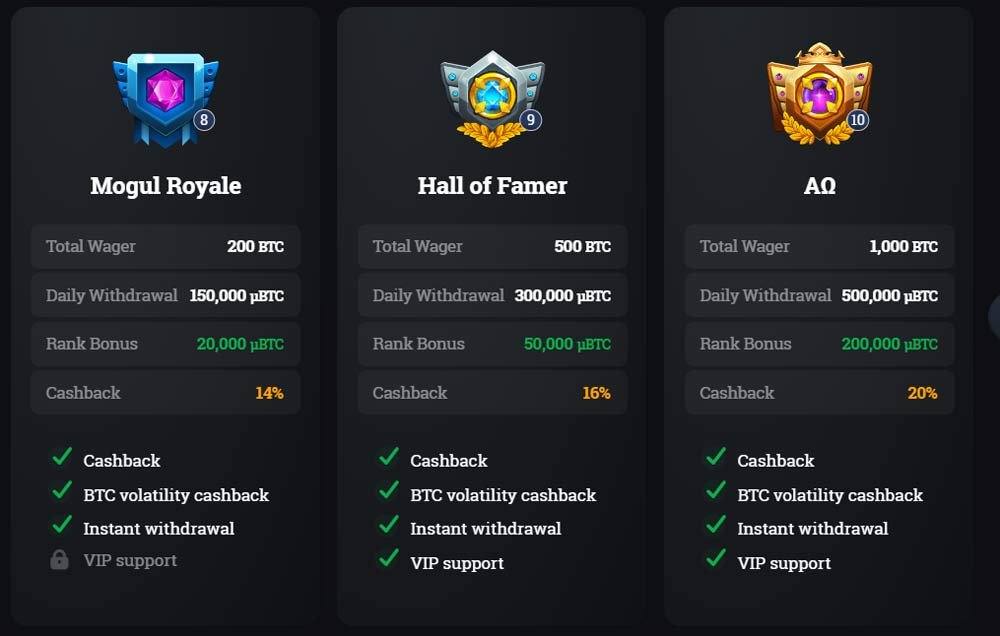Screen dimensions: 1000x636
Task: Click Hall of Famer BTC volatility checkmark
Action: (388, 490)
